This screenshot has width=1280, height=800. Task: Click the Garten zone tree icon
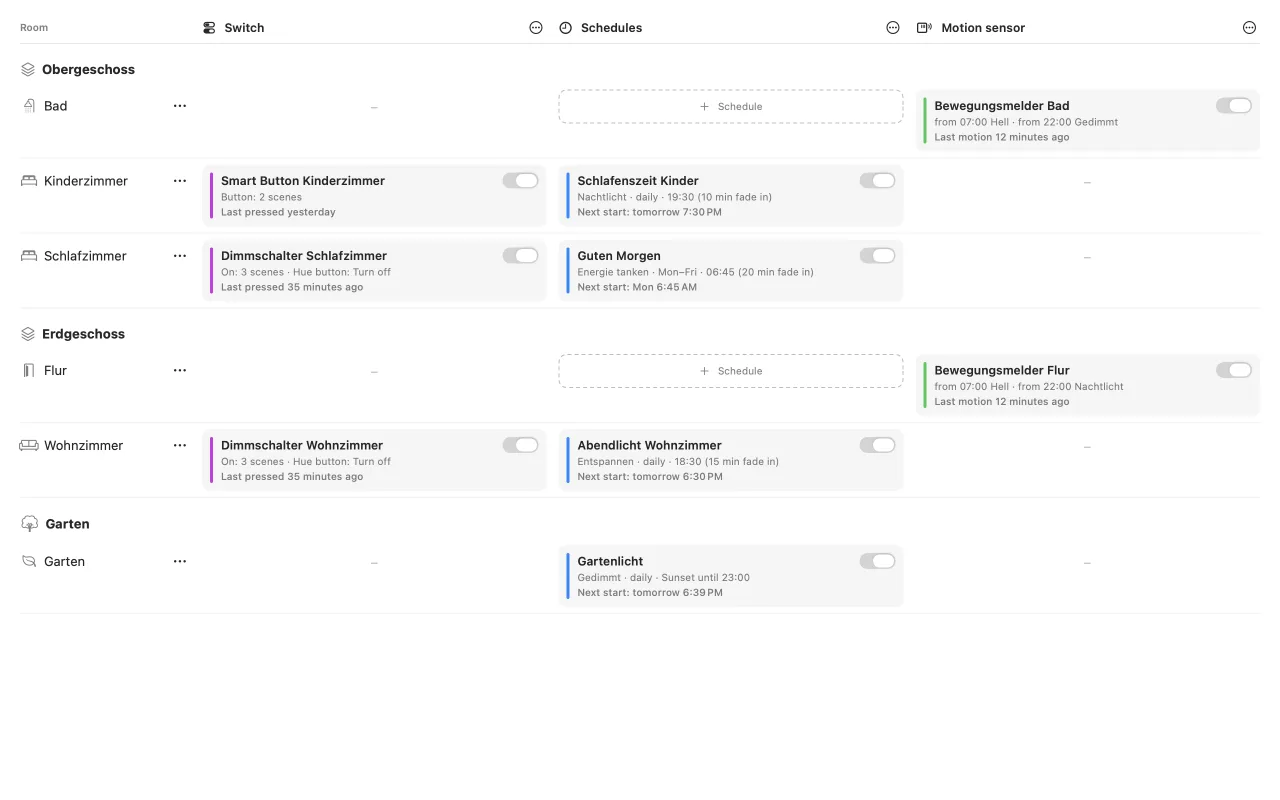pos(29,524)
